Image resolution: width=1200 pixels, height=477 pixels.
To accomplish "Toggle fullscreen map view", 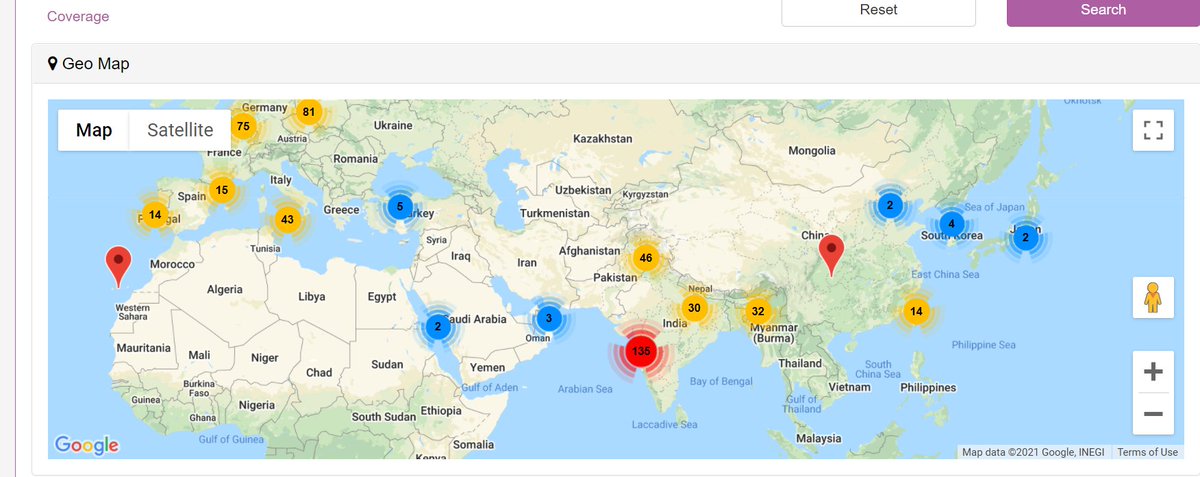I will tap(1152, 130).
